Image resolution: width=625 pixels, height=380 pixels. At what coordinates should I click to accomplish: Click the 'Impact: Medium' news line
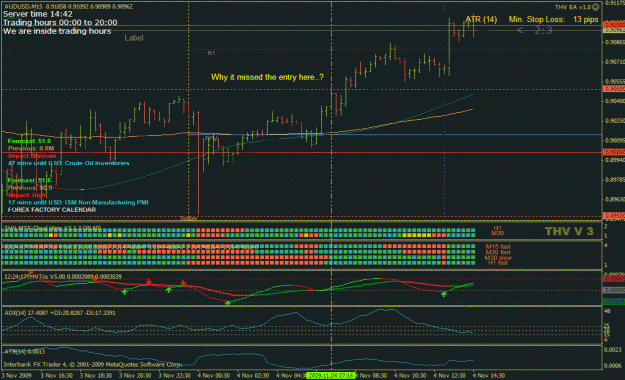click(32, 156)
